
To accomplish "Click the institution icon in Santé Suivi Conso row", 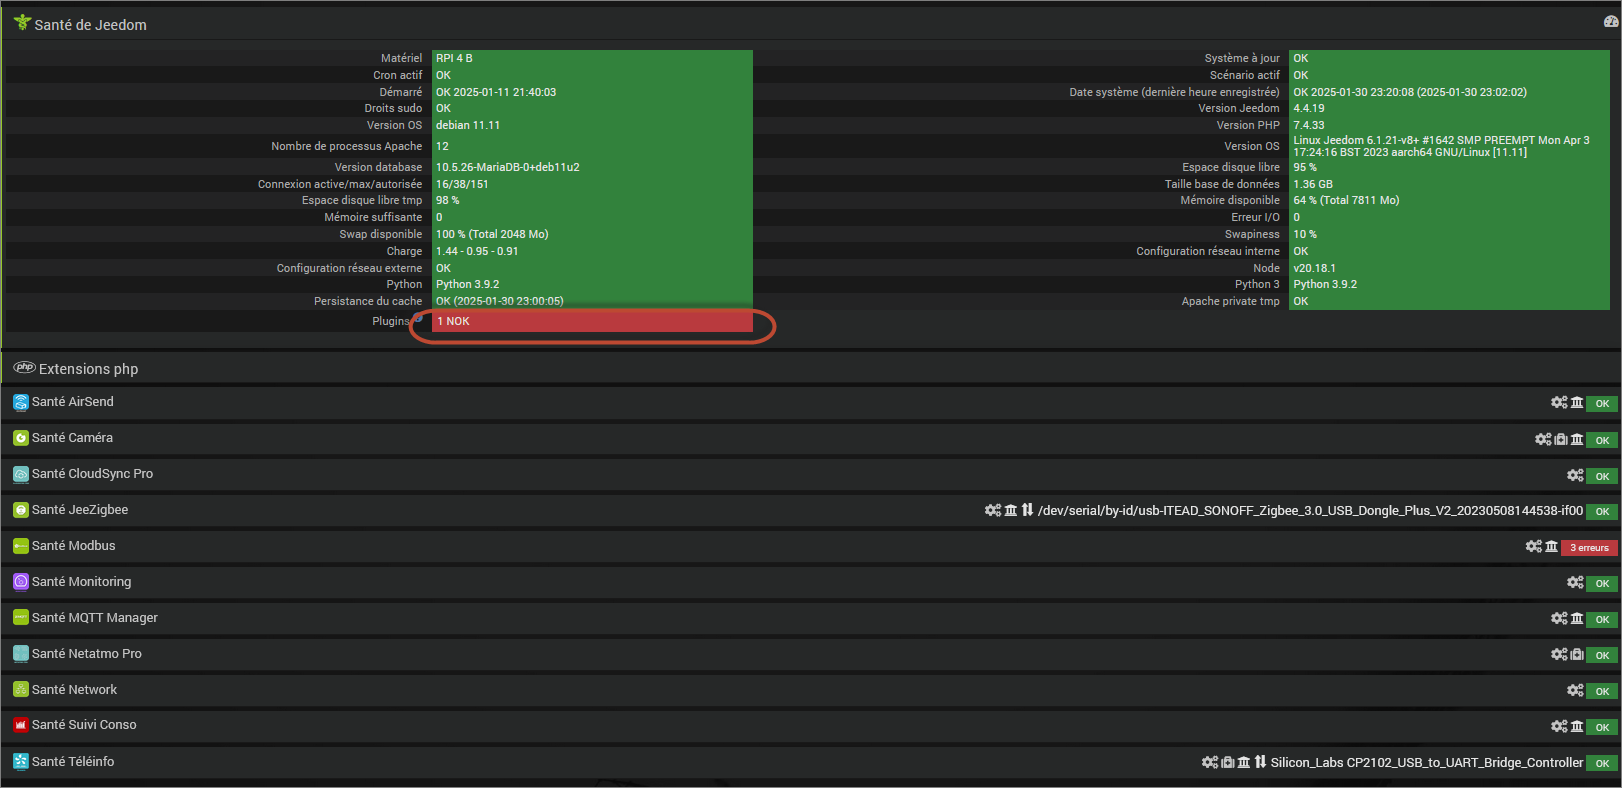I will (x=1577, y=726).
